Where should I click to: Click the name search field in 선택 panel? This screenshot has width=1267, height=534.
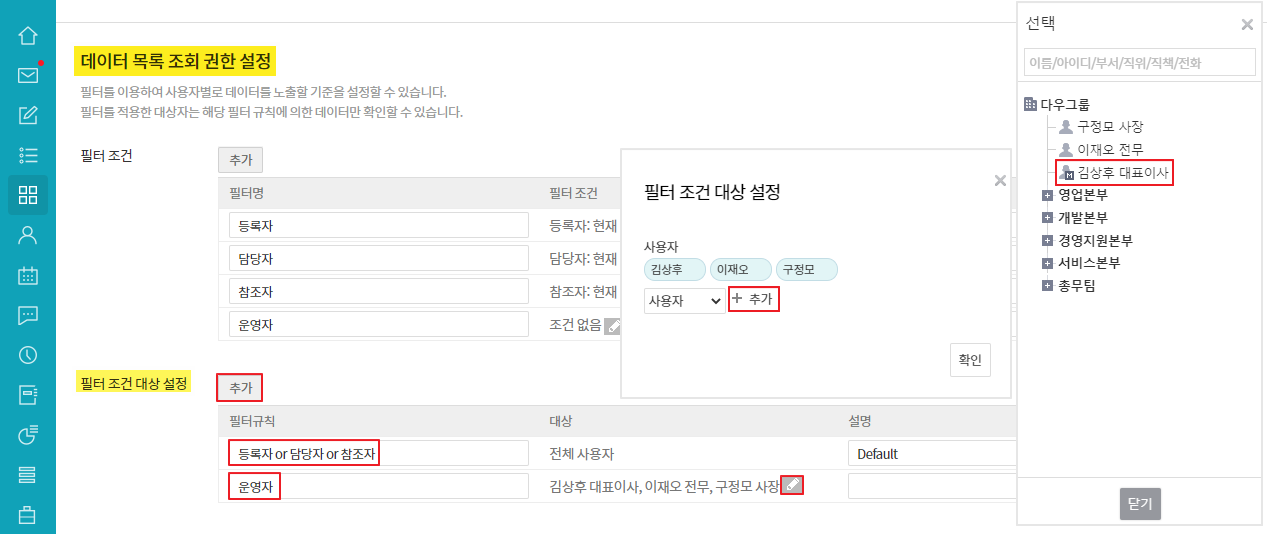tap(1139, 63)
